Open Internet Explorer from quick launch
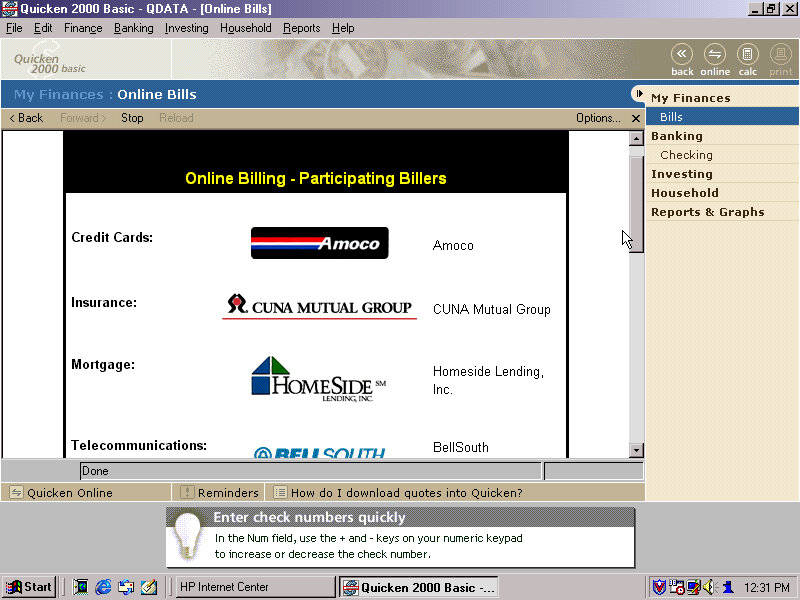Viewport: 800px width, 600px height. click(x=103, y=587)
